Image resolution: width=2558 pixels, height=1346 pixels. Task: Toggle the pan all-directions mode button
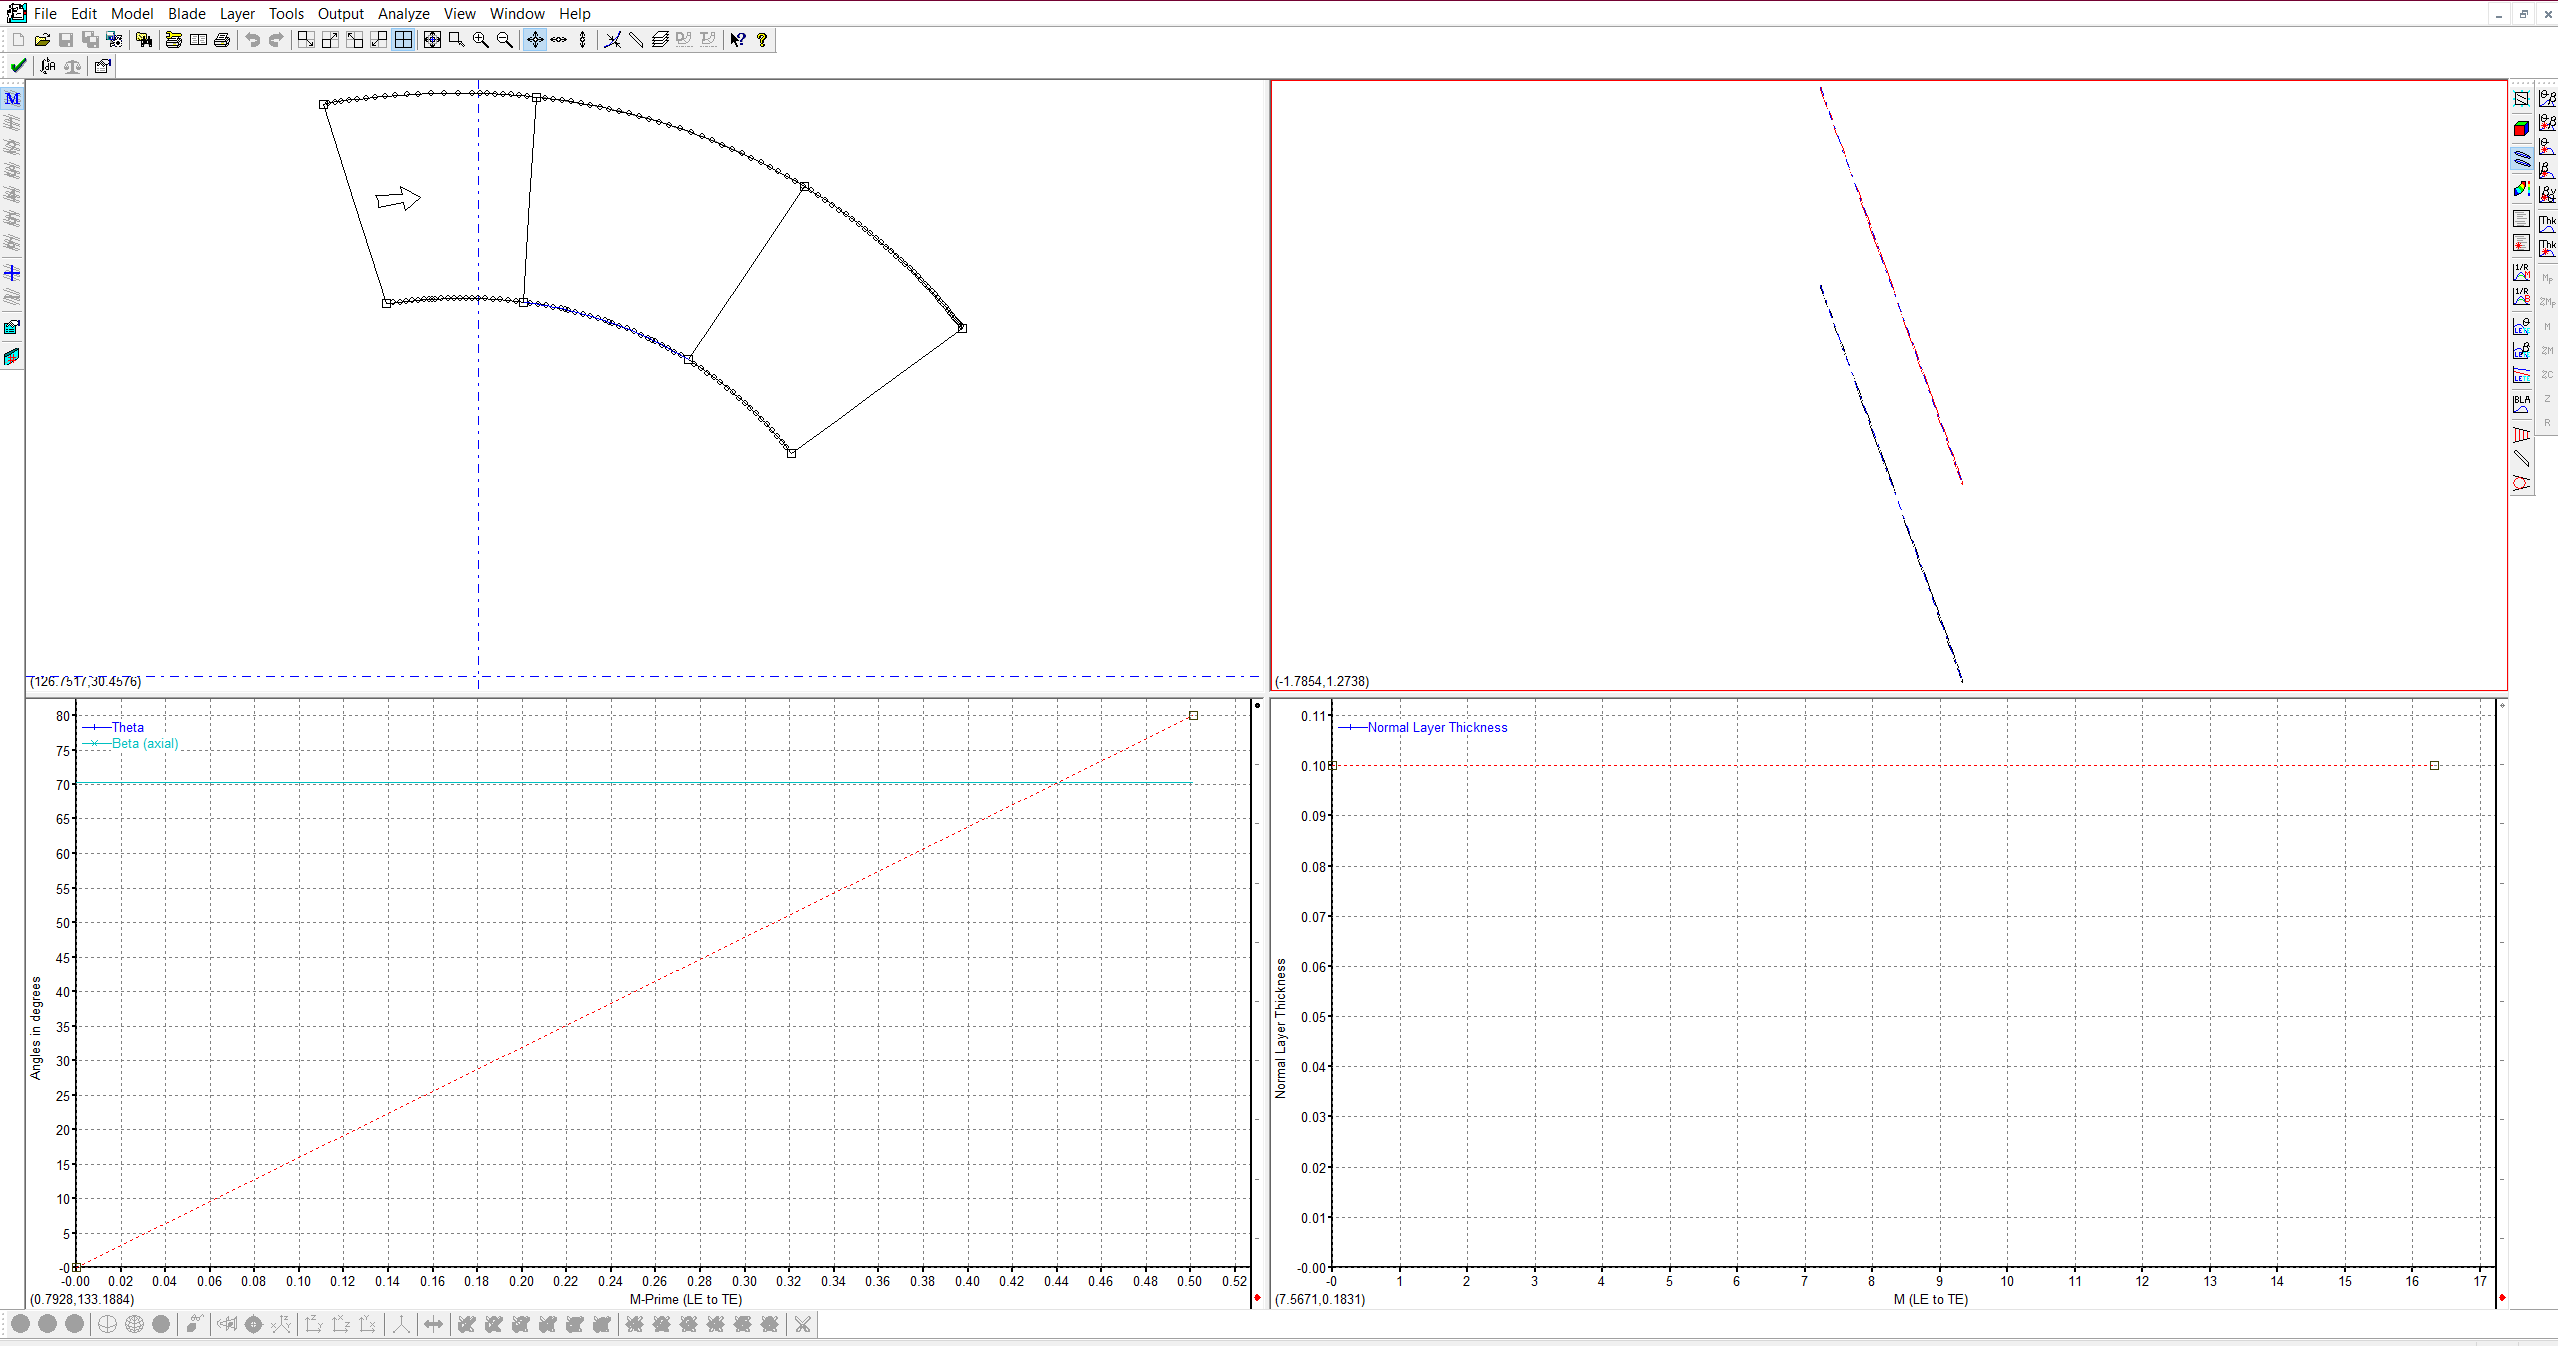pyautogui.click(x=535, y=40)
